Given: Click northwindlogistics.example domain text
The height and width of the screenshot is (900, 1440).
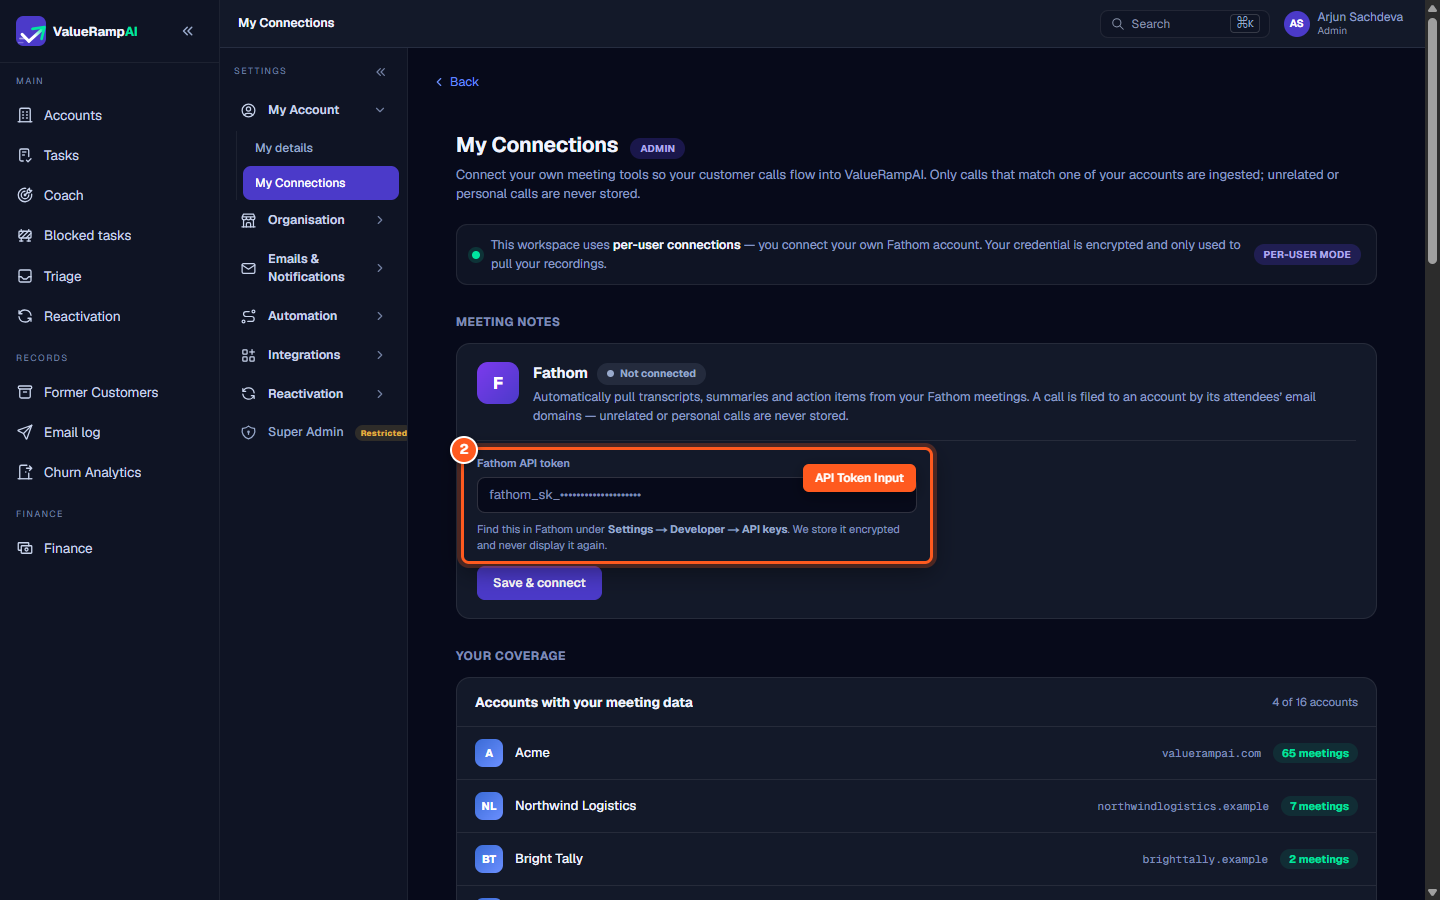Looking at the screenshot, I should coord(1183,806).
